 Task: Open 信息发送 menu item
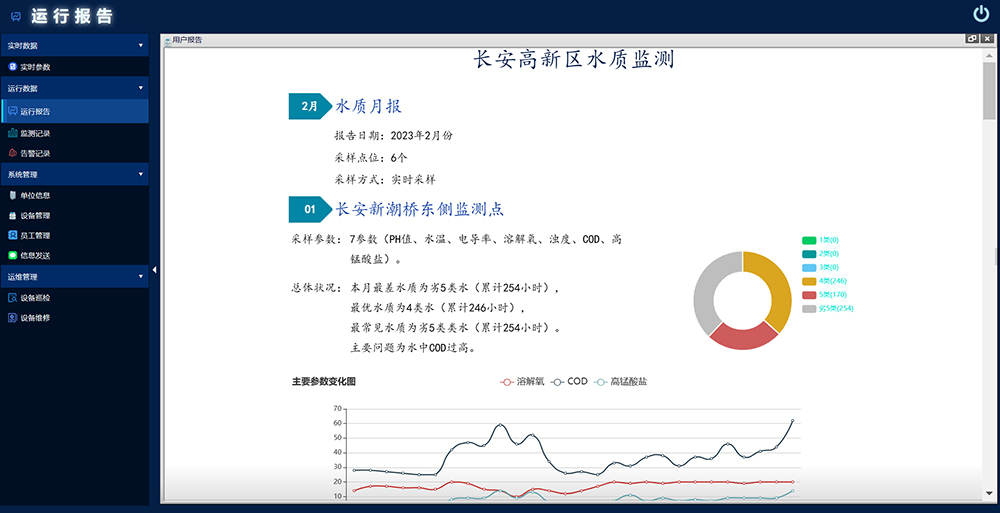click(x=75, y=255)
